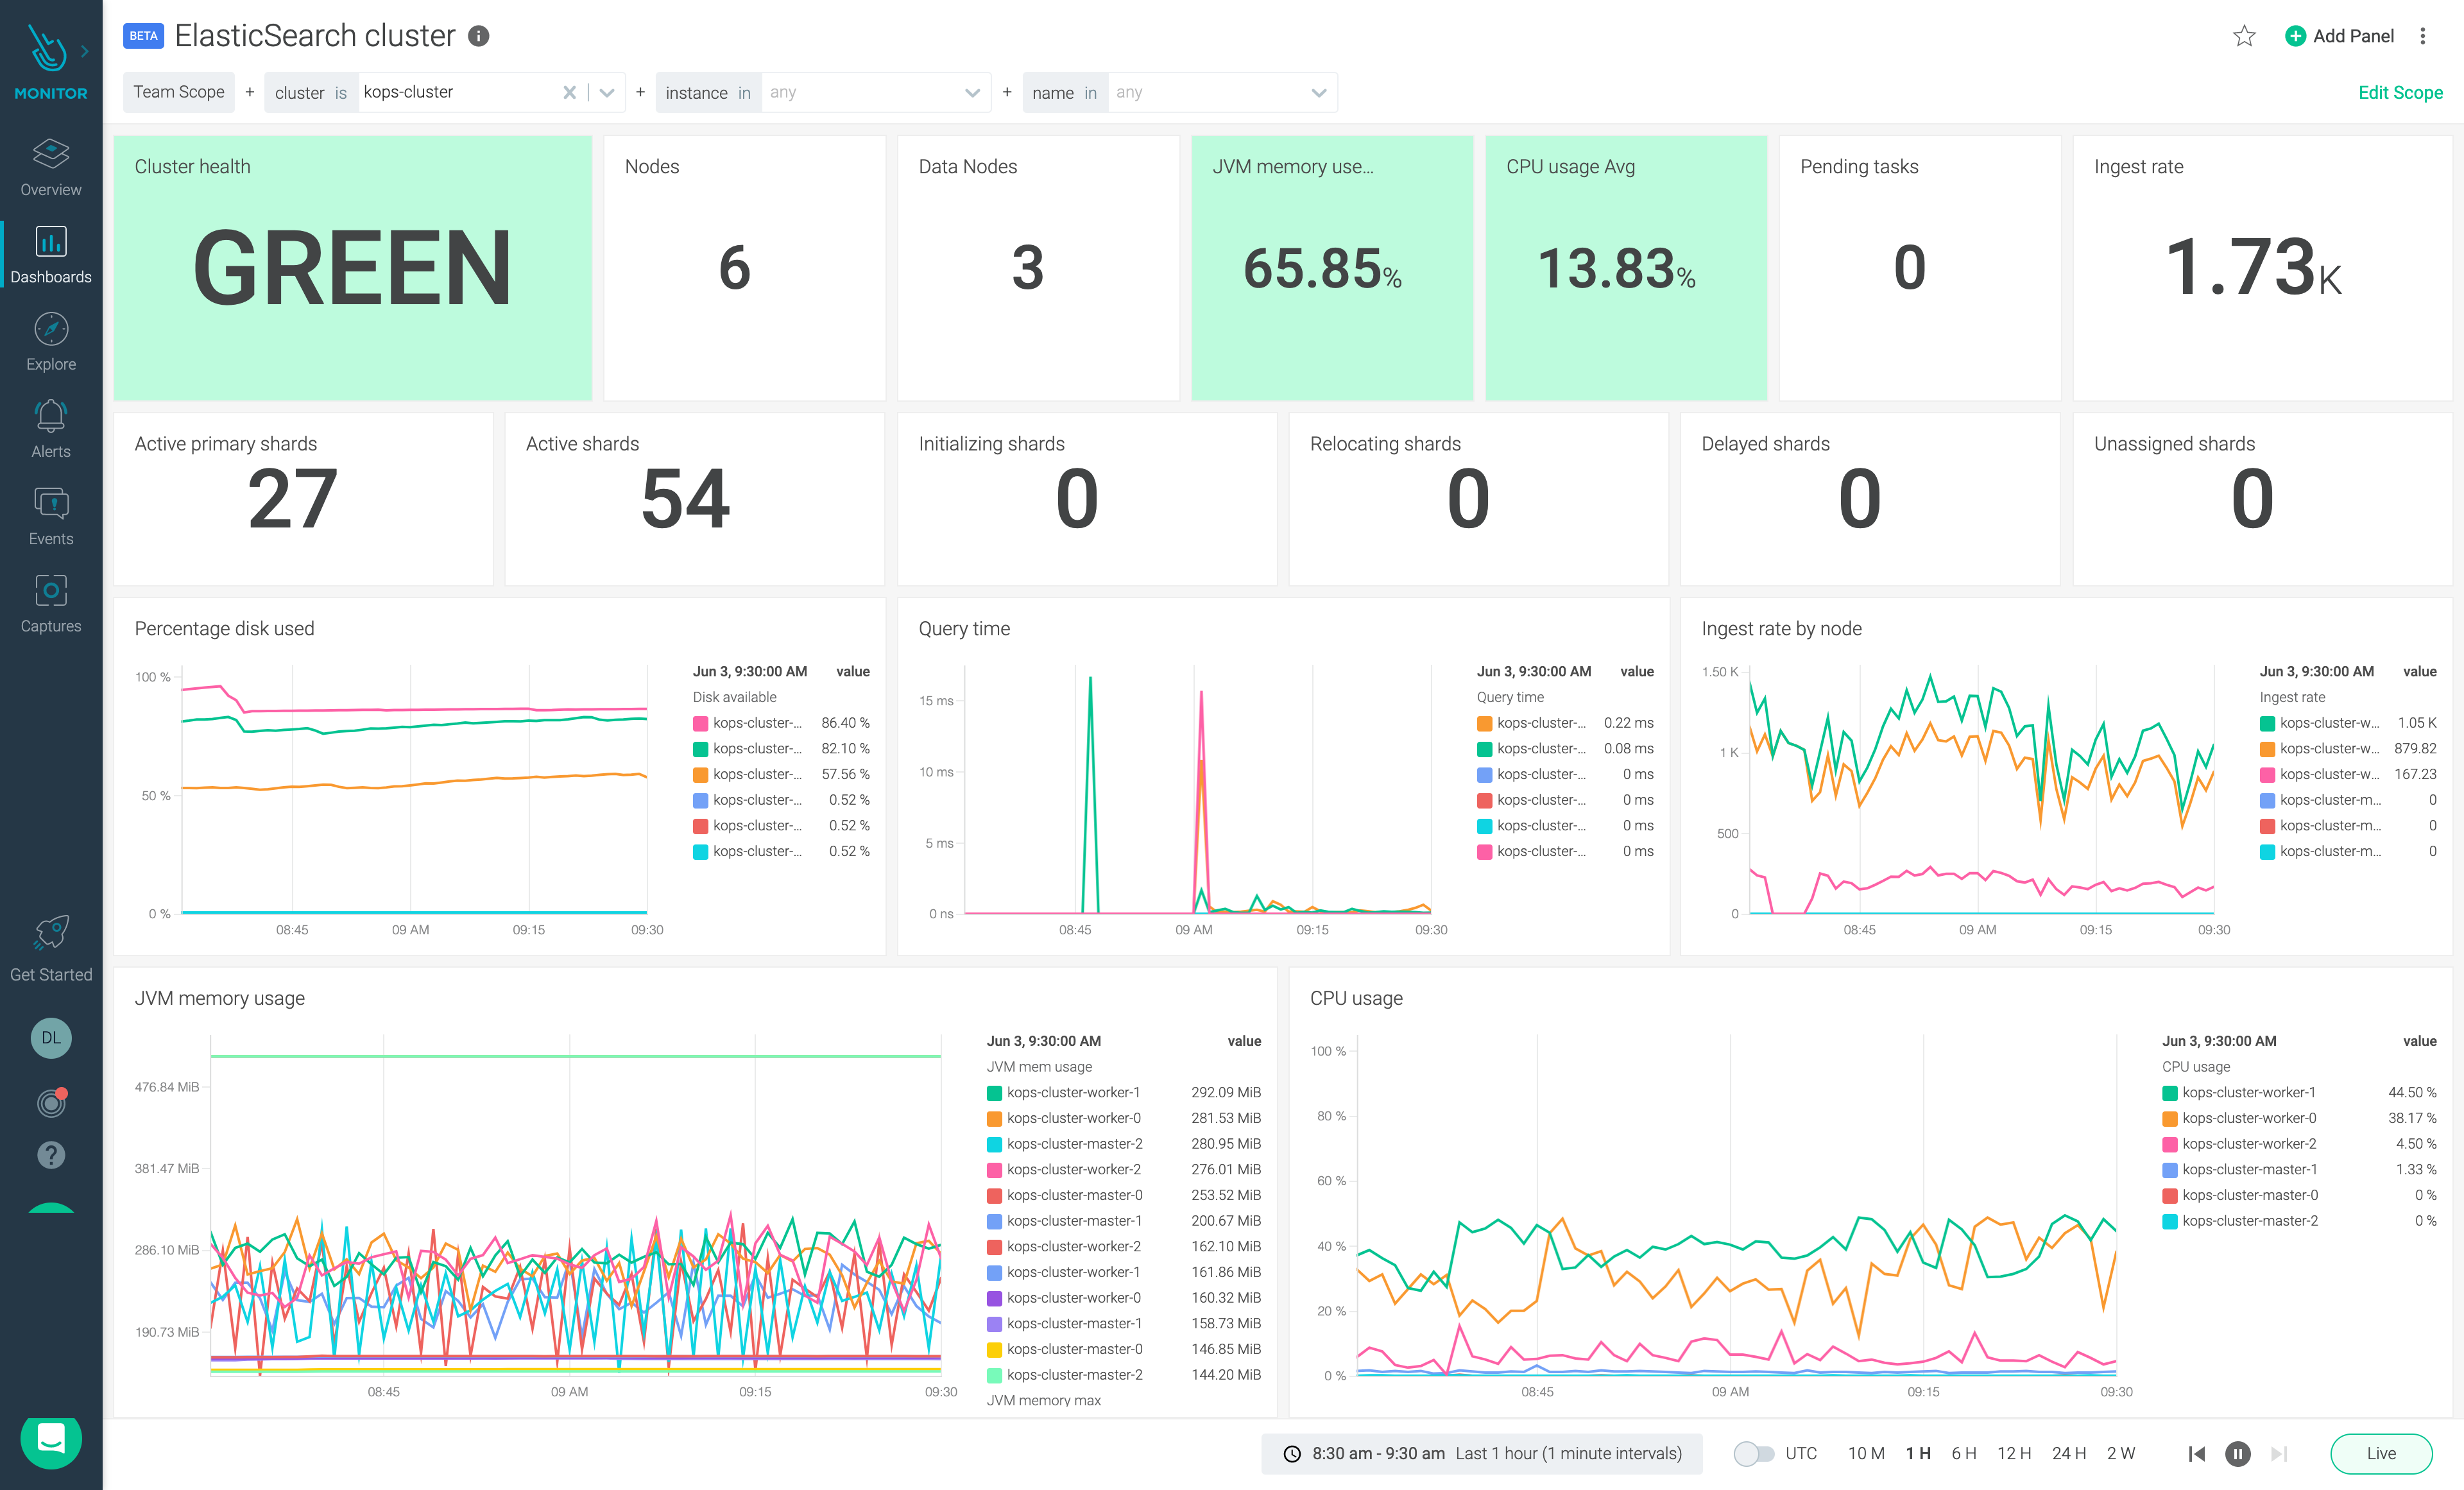This screenshot has height=1490, width=2464.
Task: Pause the live time playback
Action: [2237, 1453]
